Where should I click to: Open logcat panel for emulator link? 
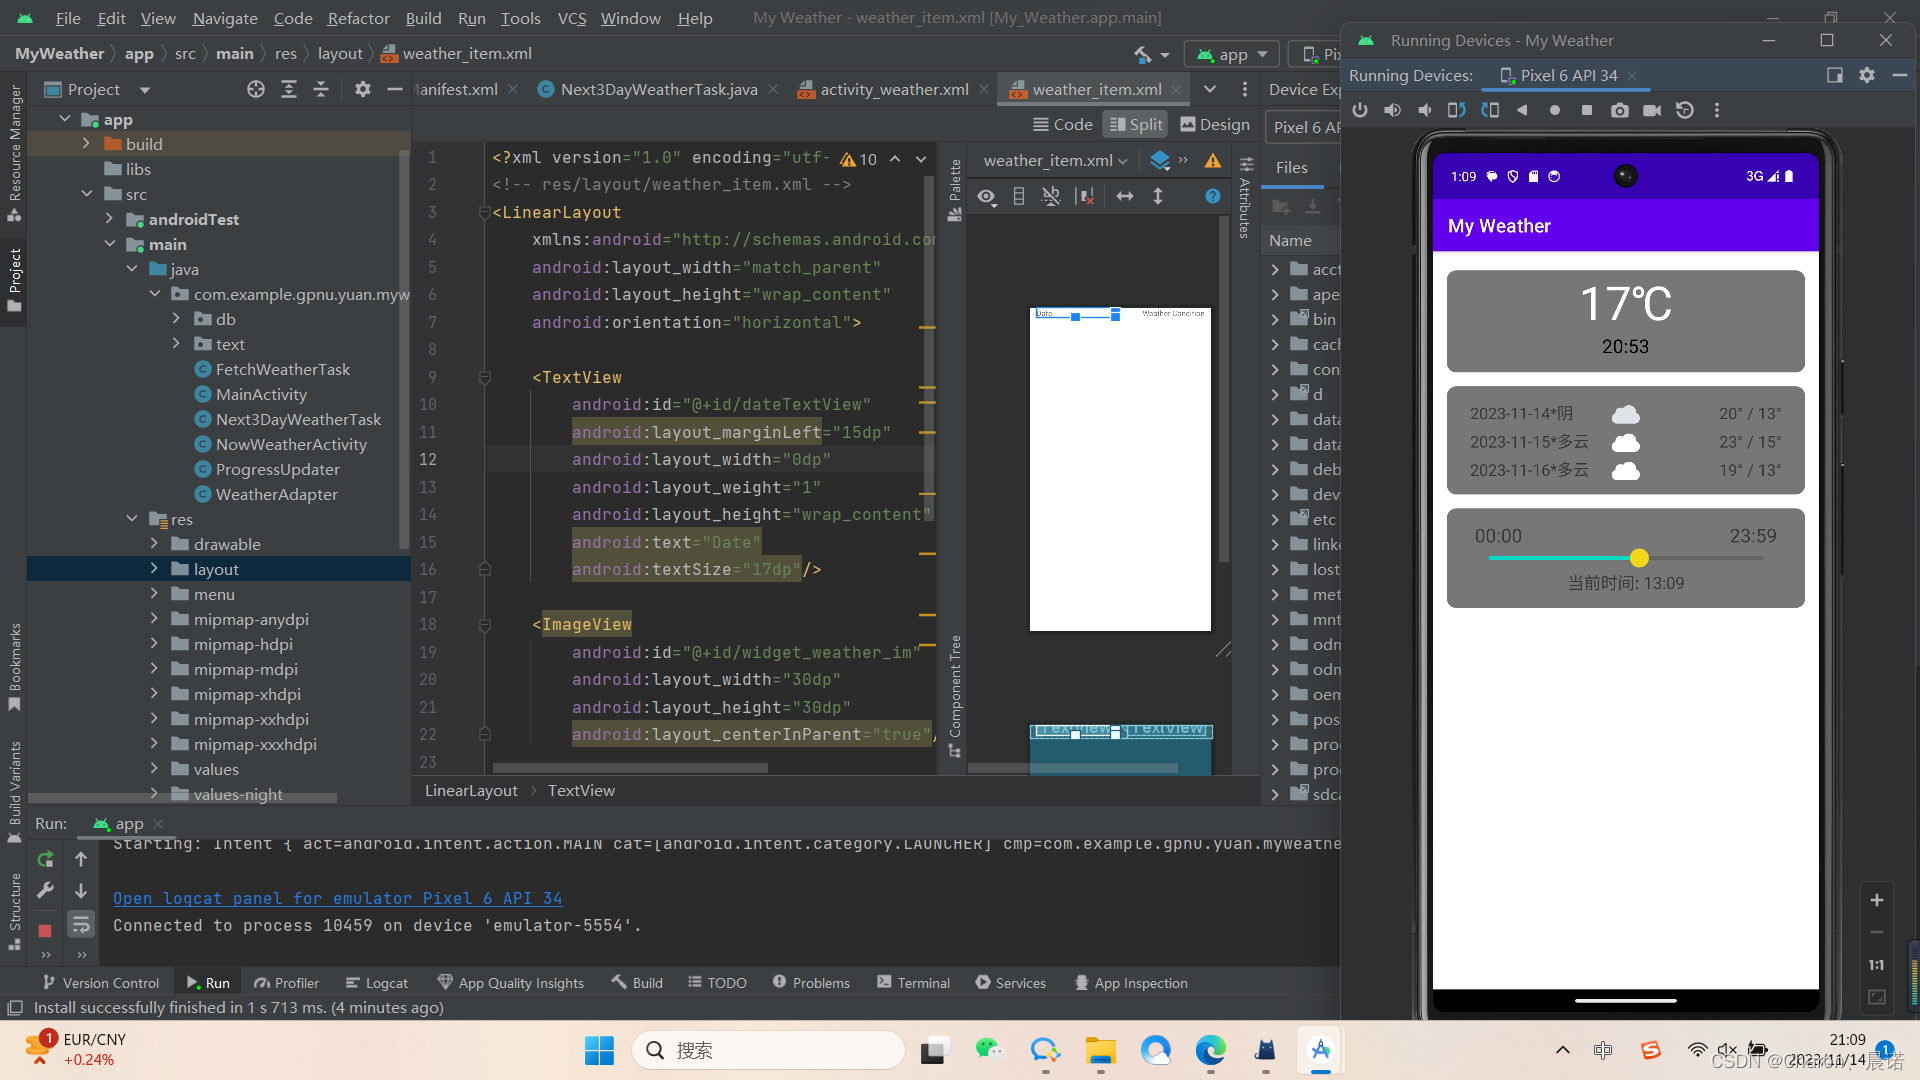click(337, 898)
